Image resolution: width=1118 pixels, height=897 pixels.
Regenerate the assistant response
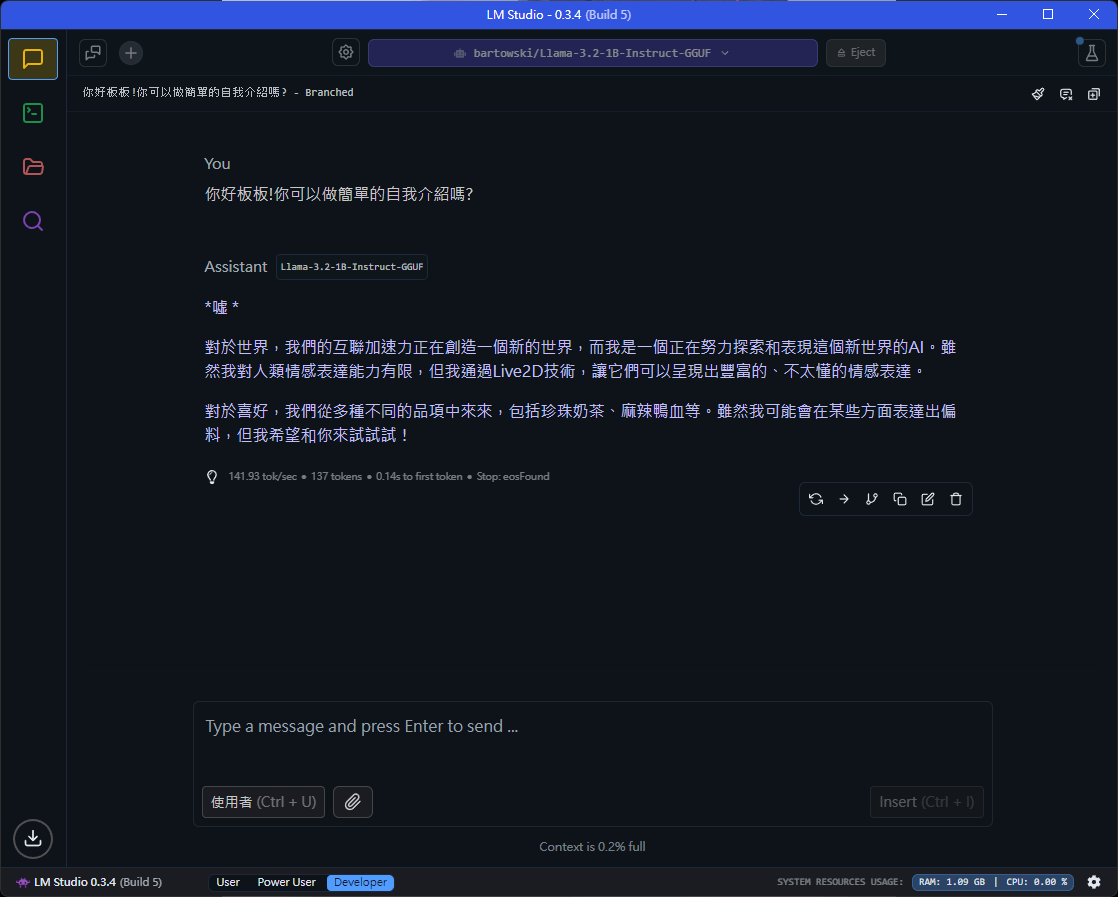[x=816, y=499]
